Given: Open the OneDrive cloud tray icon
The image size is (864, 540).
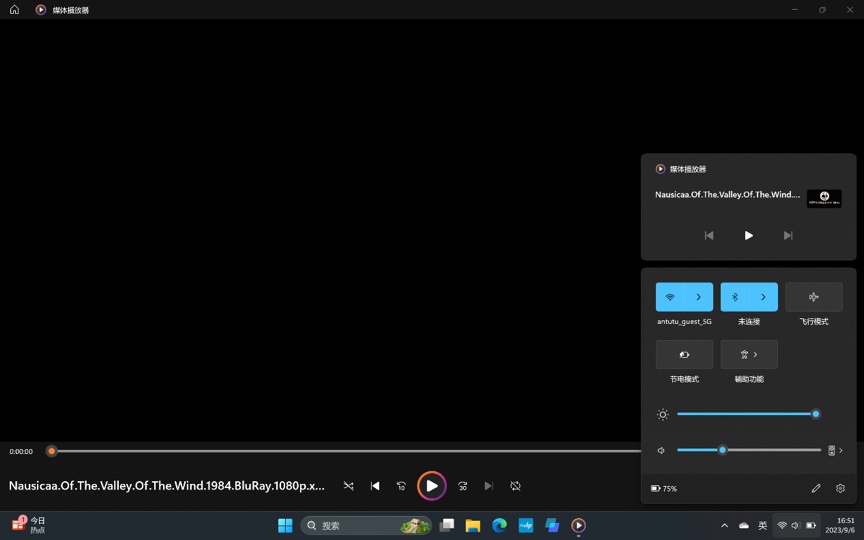Looking at the screenshot, I should [744, 526].
